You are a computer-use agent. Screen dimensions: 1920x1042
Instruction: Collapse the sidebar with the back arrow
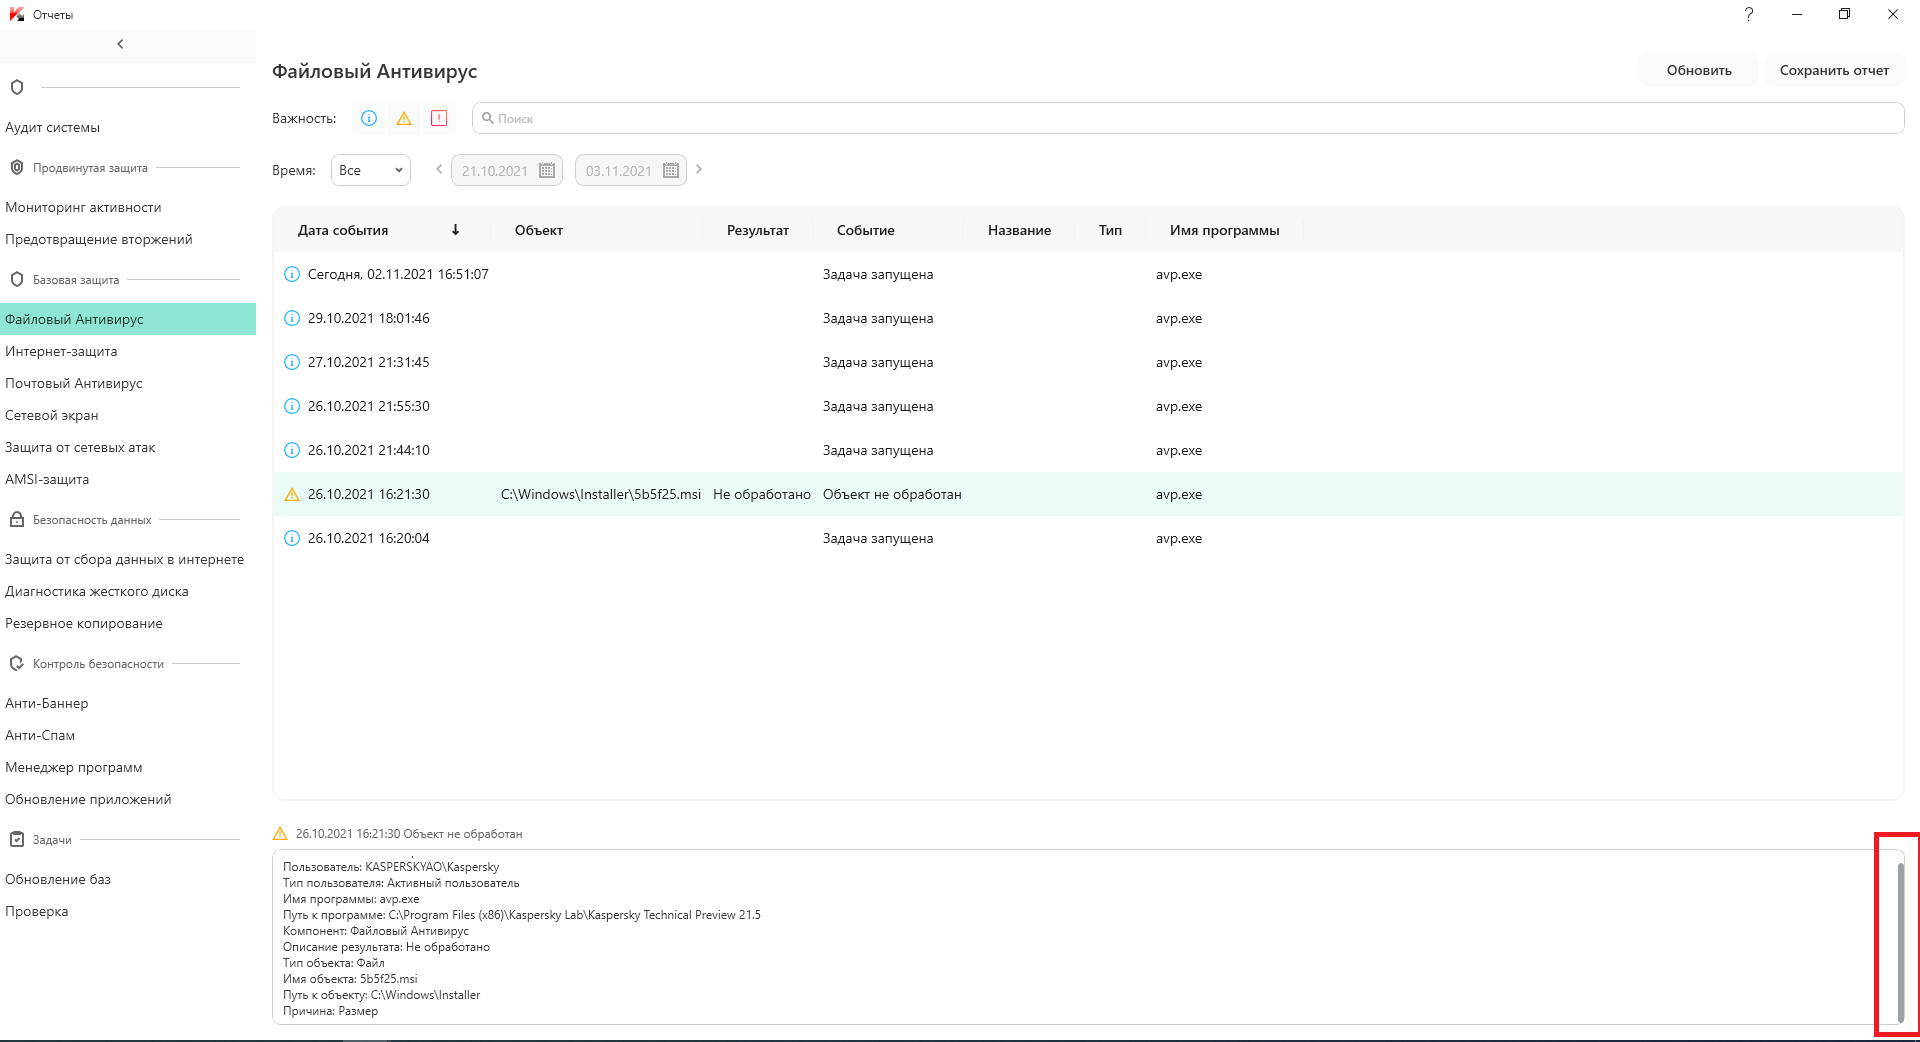120,44
